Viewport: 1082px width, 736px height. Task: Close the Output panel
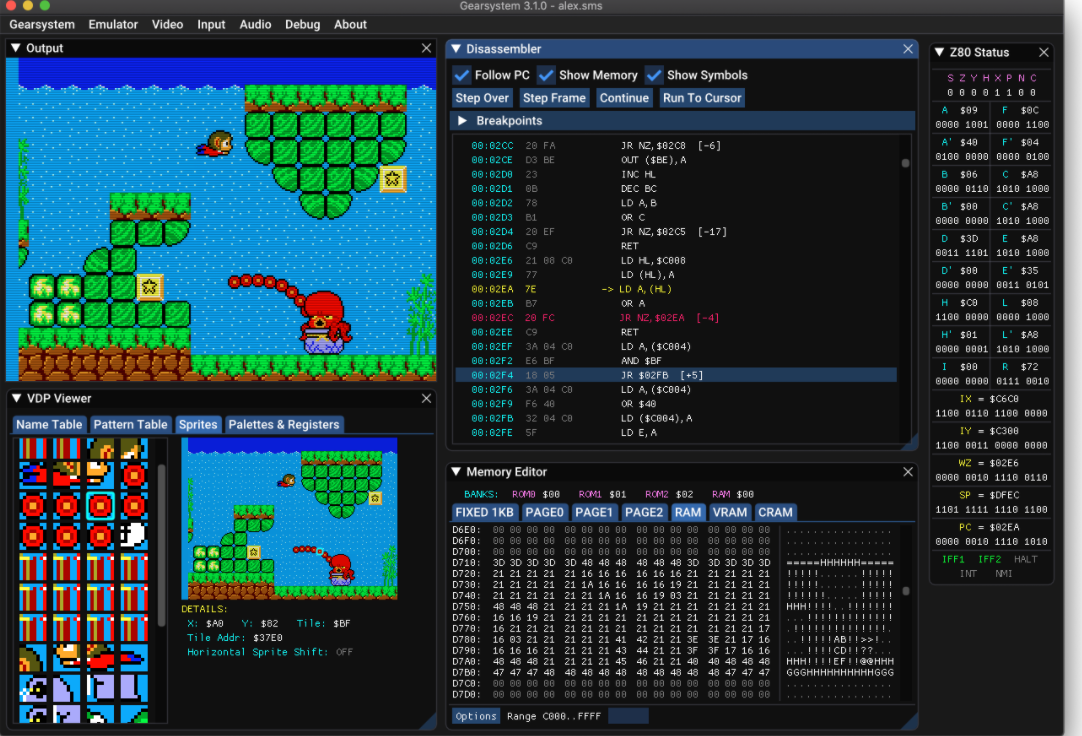[426, 48]
